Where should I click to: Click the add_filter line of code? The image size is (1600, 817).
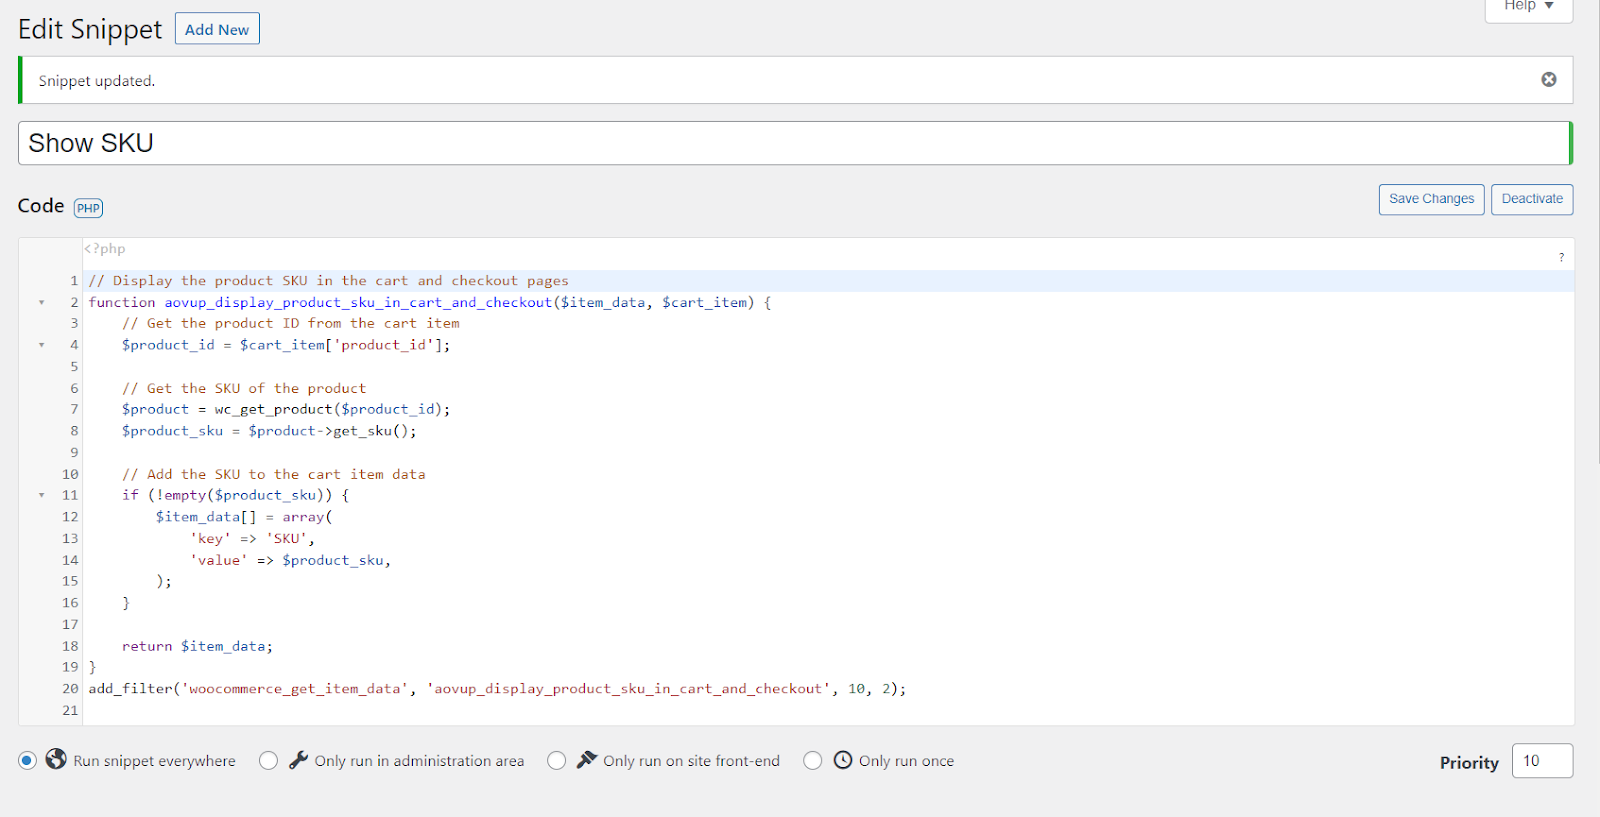pos(497,688)
